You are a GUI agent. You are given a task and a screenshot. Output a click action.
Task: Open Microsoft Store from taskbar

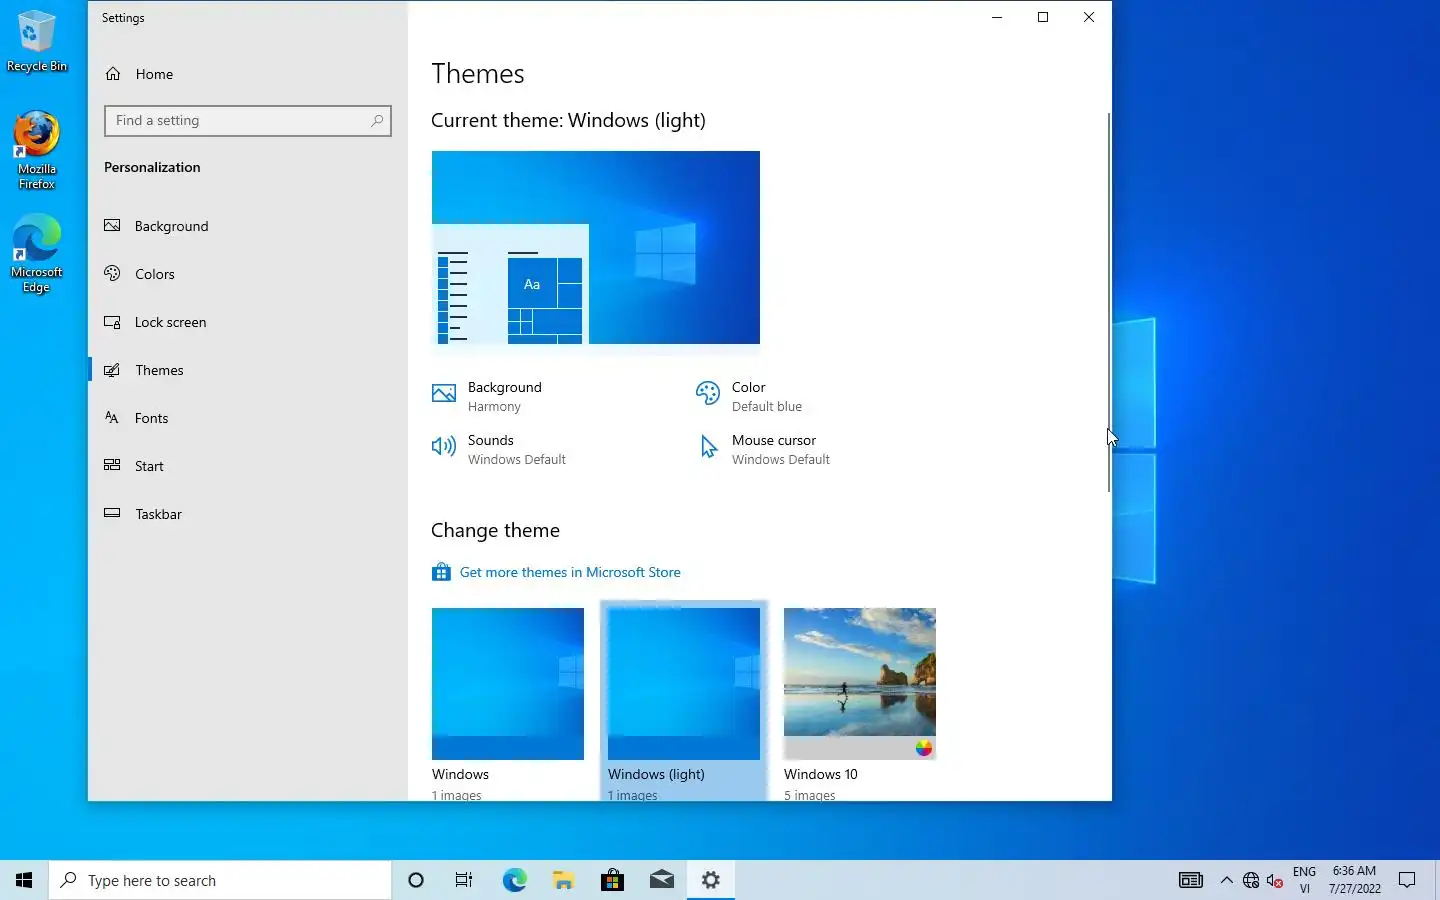(x=612, y=880)
